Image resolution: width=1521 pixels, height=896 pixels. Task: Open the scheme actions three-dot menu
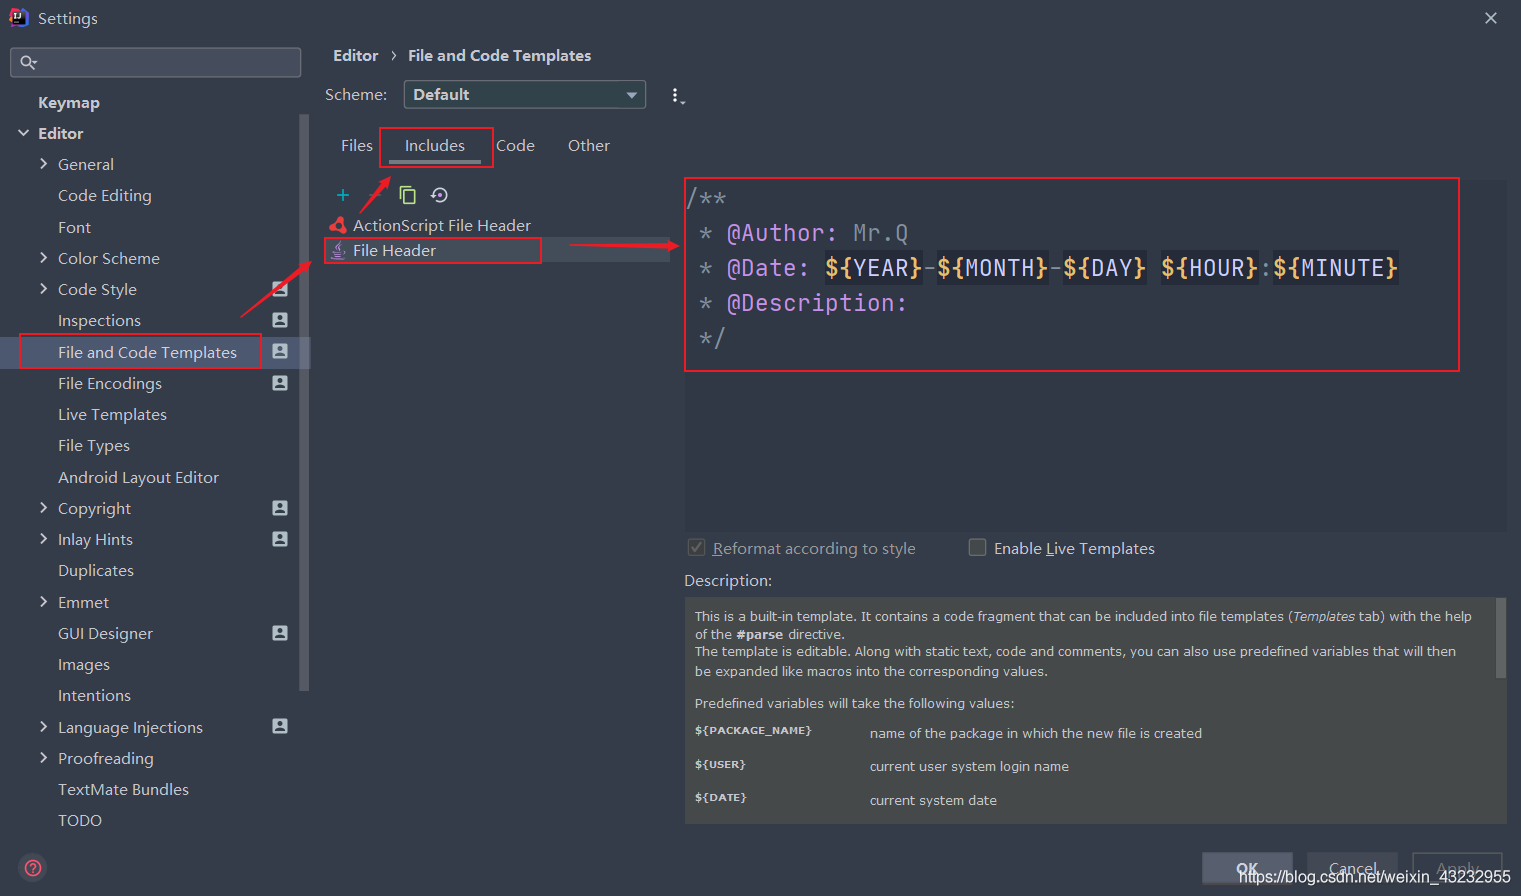[x=677, y=96]
